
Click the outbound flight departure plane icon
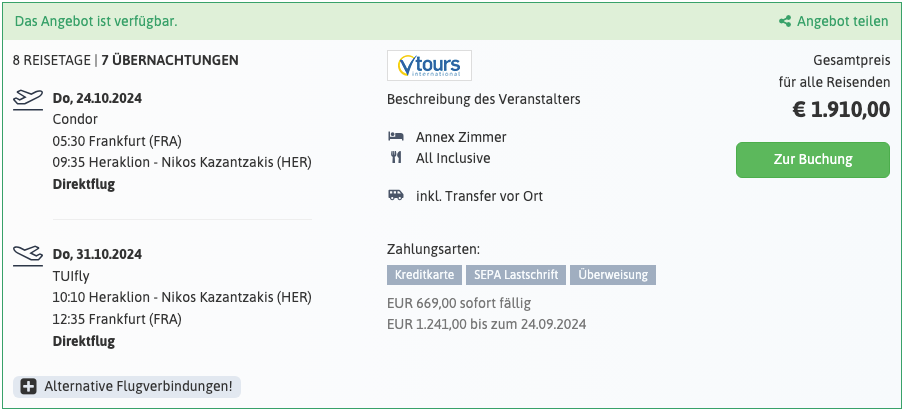(28, 100)
